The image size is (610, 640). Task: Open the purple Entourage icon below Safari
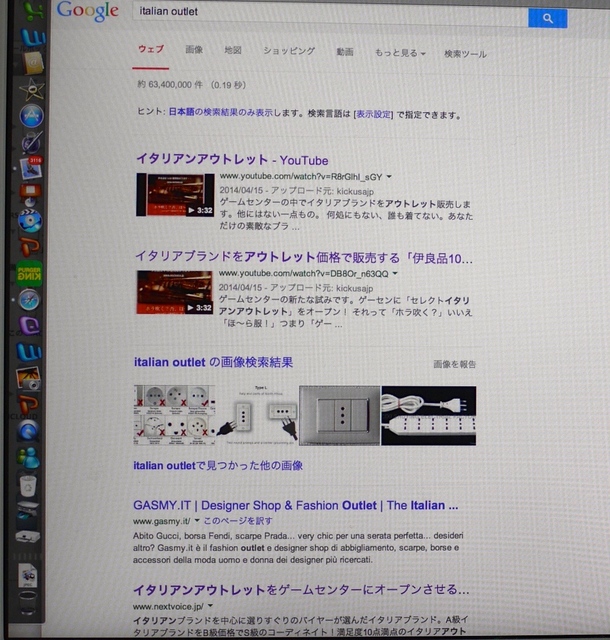[29, 326]
